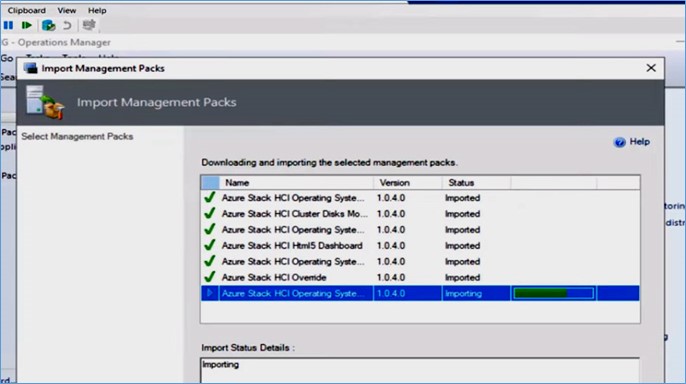Click the green Start/Resume toolbar icon

tap(27, 25)
